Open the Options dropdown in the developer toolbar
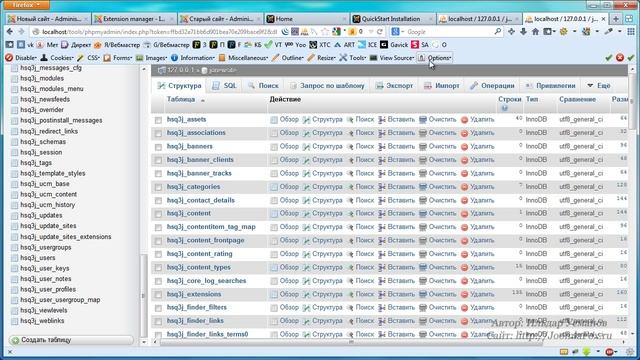Image resolution: width=640 pixels, height=360 pixels. [x=435, y=58]
